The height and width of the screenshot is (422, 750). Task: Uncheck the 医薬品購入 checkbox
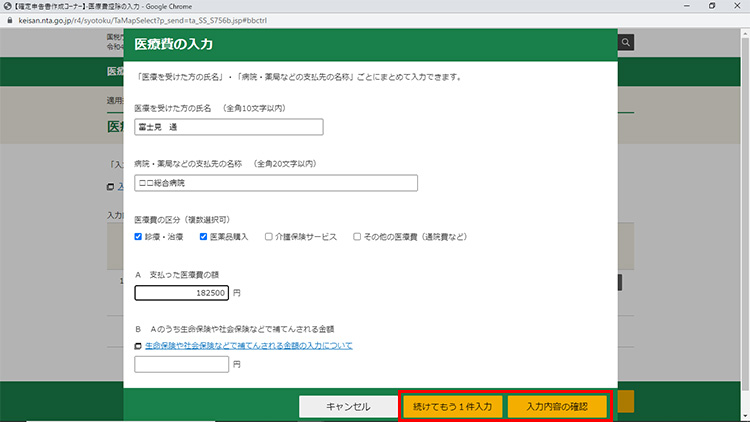(x=204, y=237)
